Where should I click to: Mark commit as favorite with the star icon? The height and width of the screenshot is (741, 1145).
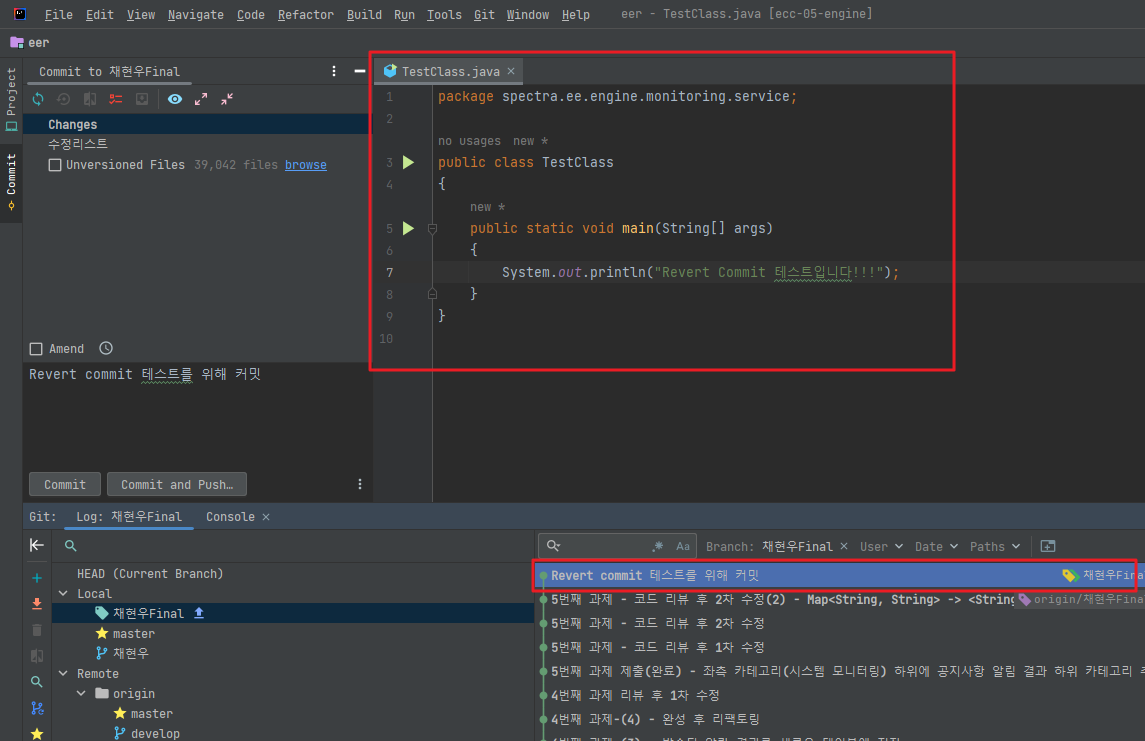coord(37,735)
